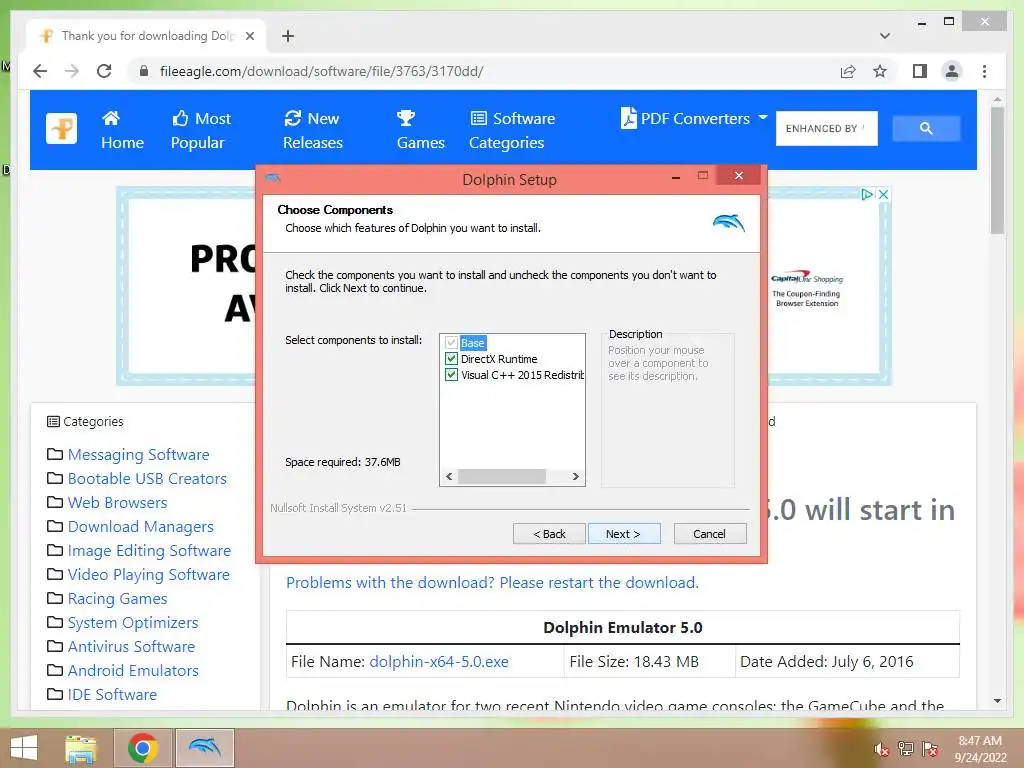Image resolution: width=1024 pixels, height=768 pixels.
Task: Toggle the Base component checkbox
Action: (451, 343)
